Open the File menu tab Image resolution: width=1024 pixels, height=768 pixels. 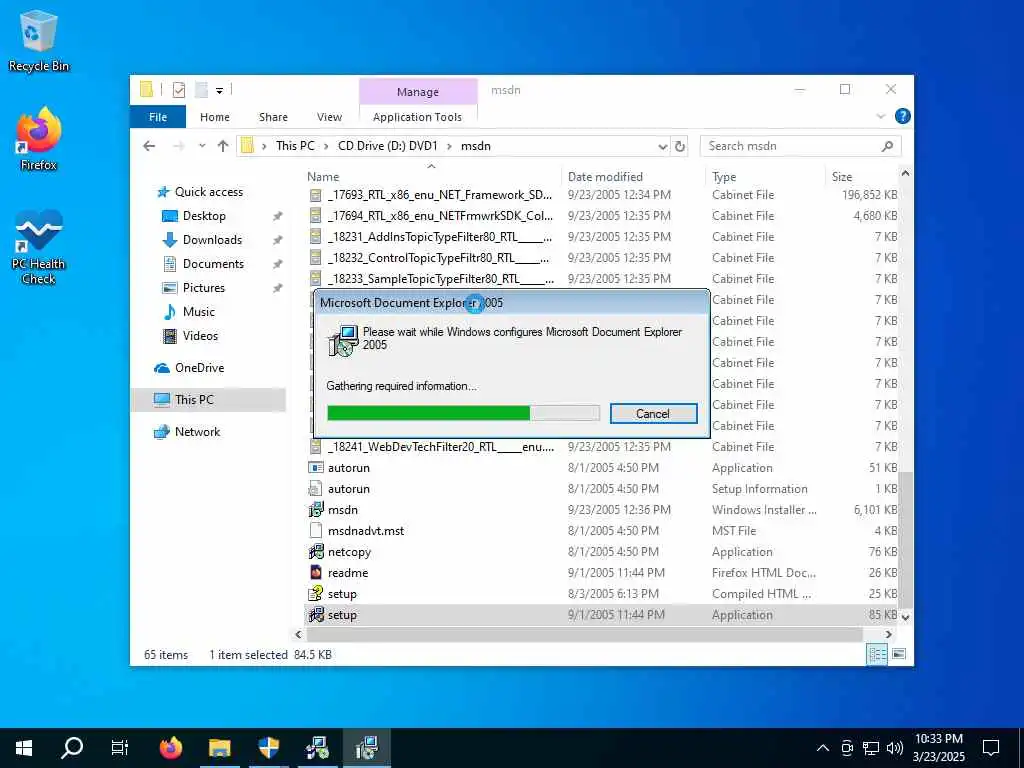(158, 117)
